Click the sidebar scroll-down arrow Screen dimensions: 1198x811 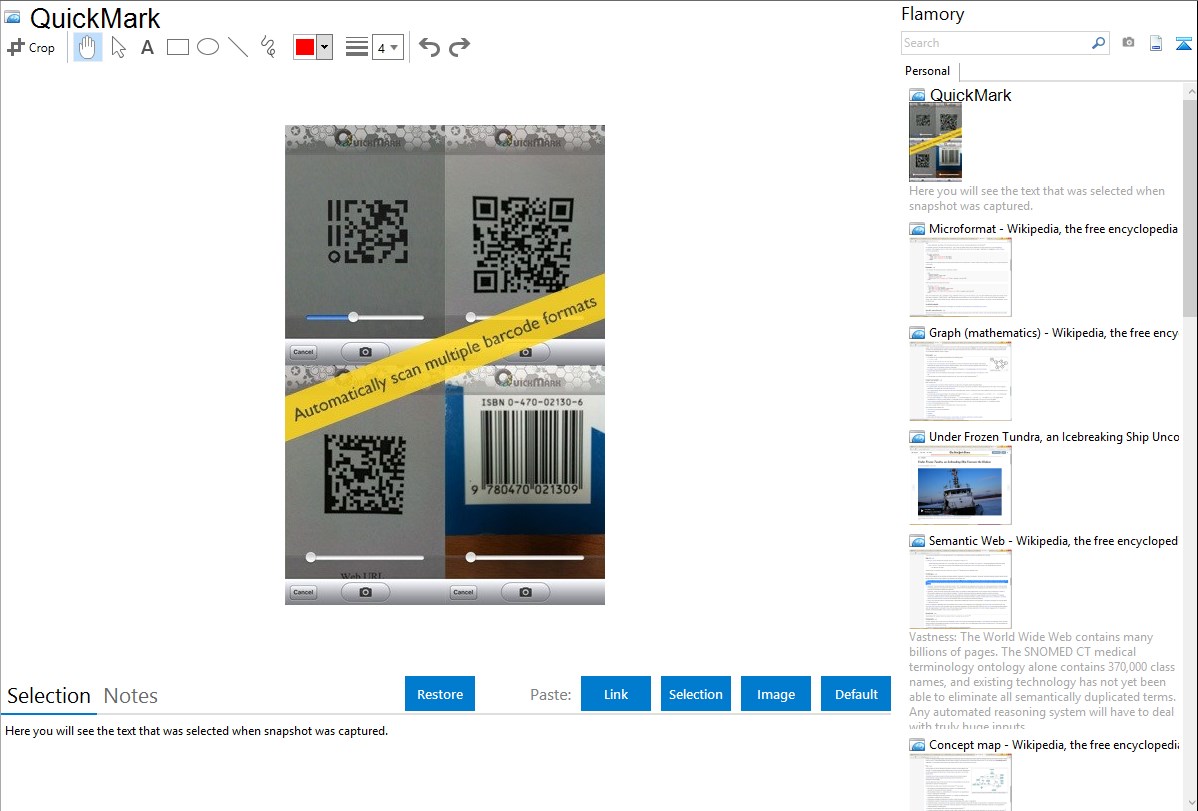pos(1190,803)
